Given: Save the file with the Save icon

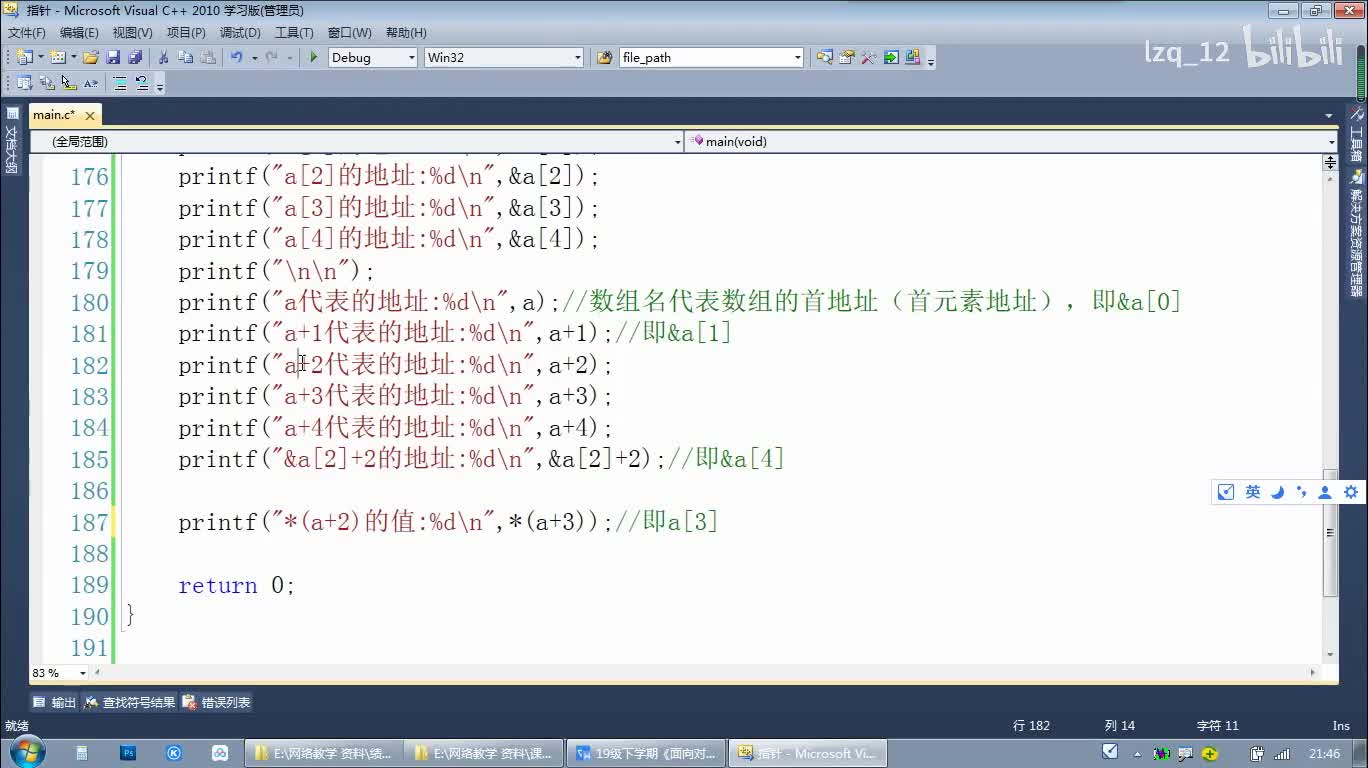Looking at the screenshot, I should [x=113, y=58].
